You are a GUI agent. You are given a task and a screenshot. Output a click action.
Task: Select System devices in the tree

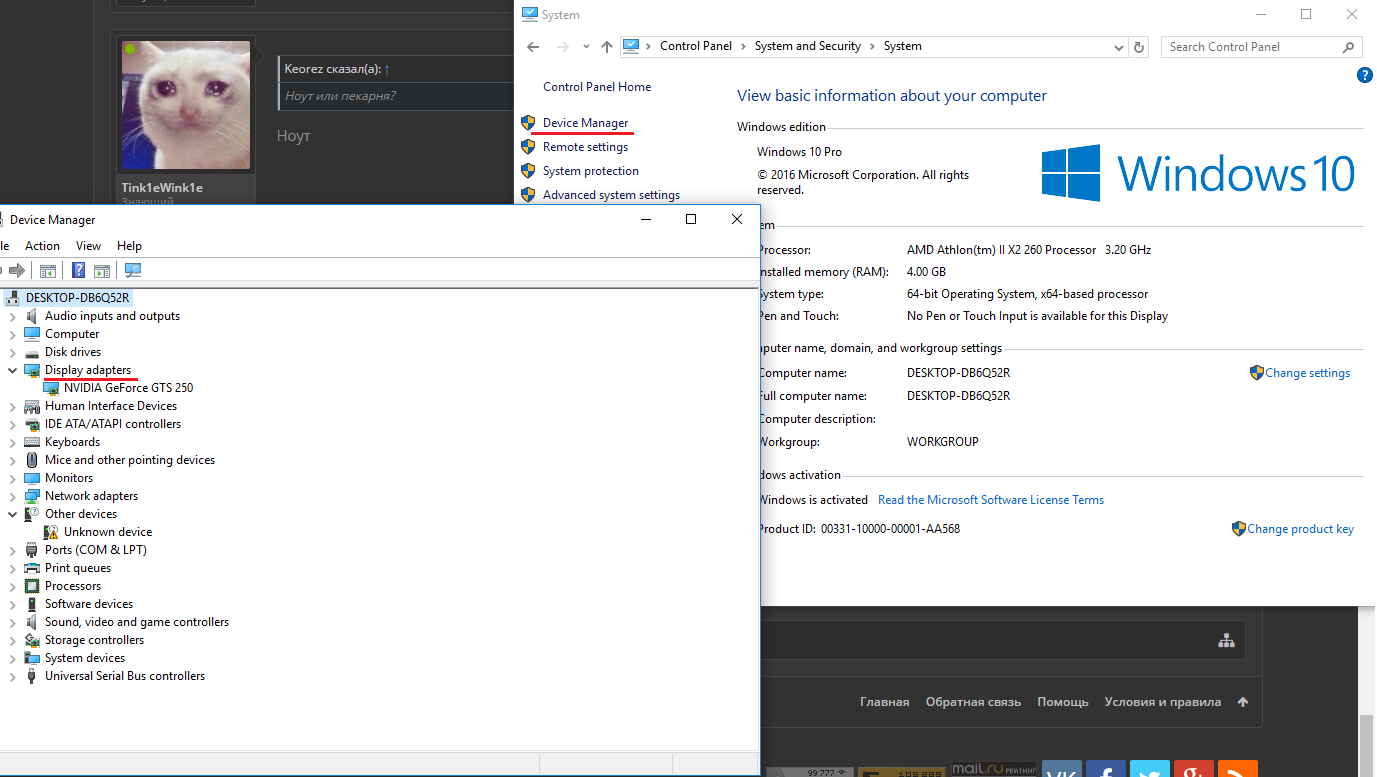click(85, 658)
